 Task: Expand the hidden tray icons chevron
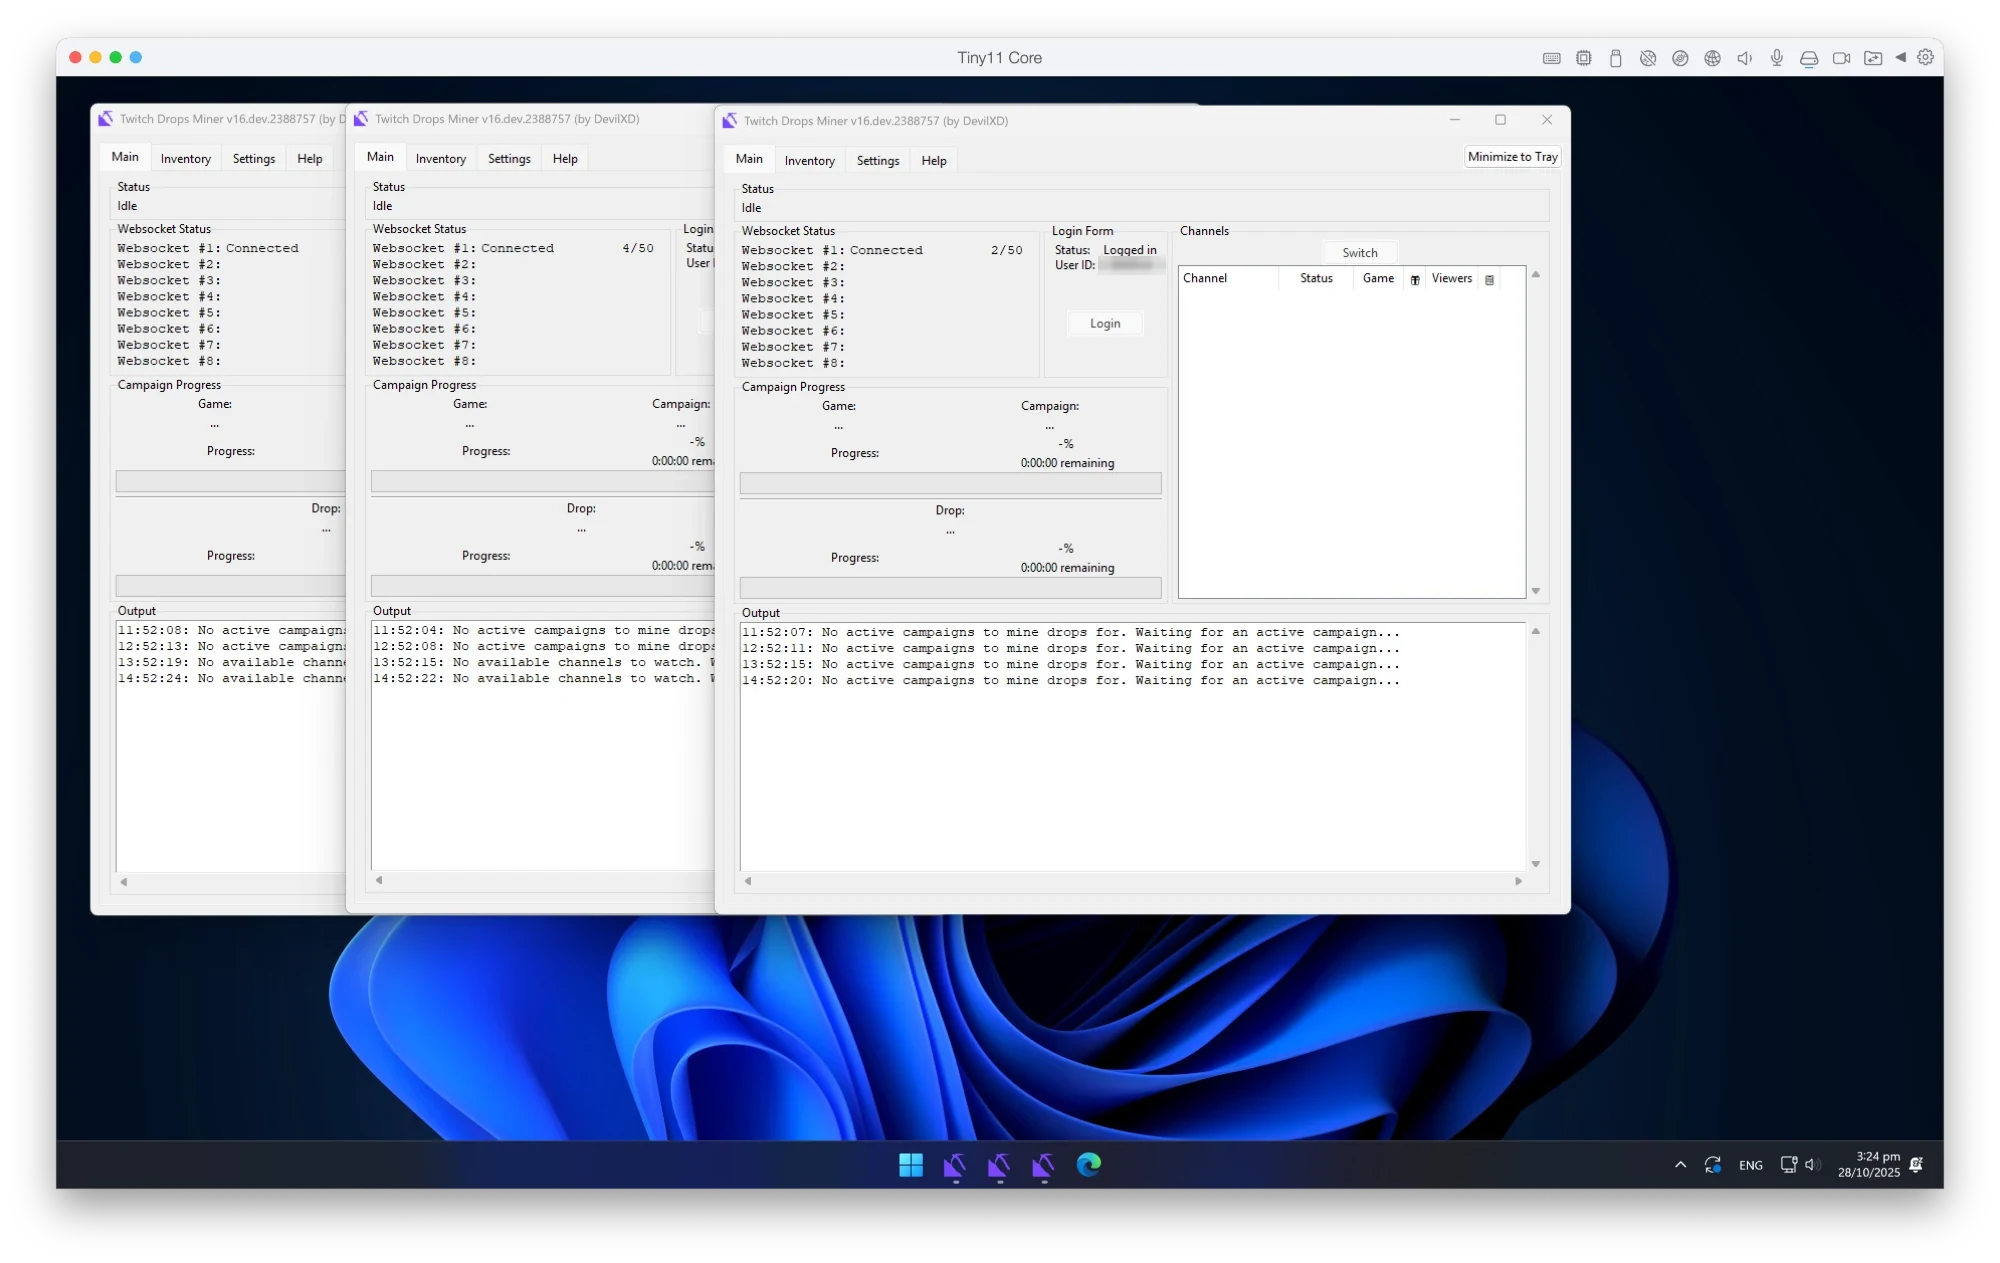point(1680,1165)
